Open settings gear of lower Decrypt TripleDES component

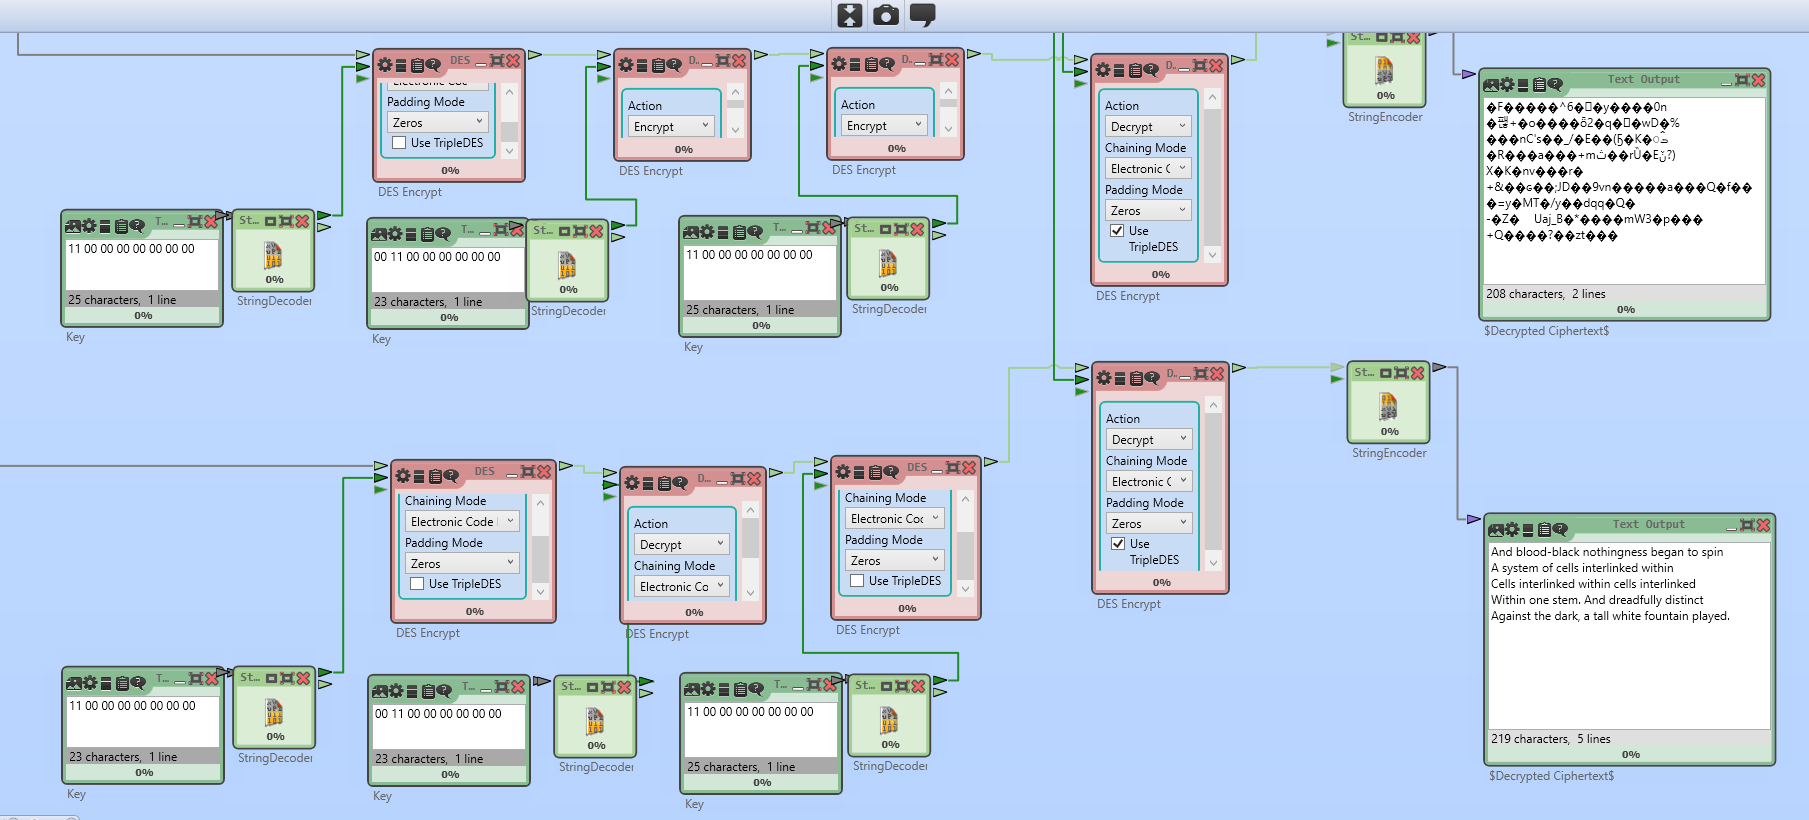point(1104,378)
